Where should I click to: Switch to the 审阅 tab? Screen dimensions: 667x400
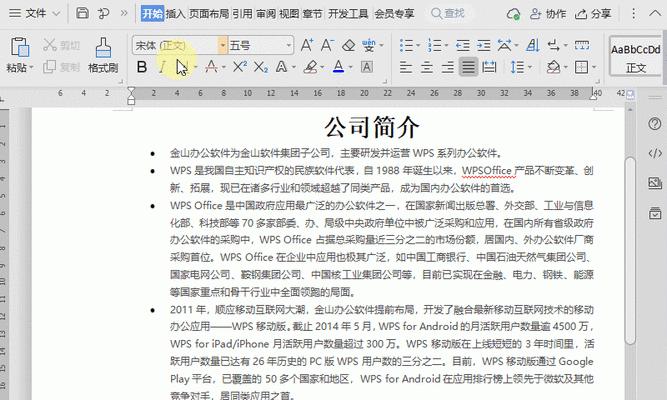click(x=266, y=14)
